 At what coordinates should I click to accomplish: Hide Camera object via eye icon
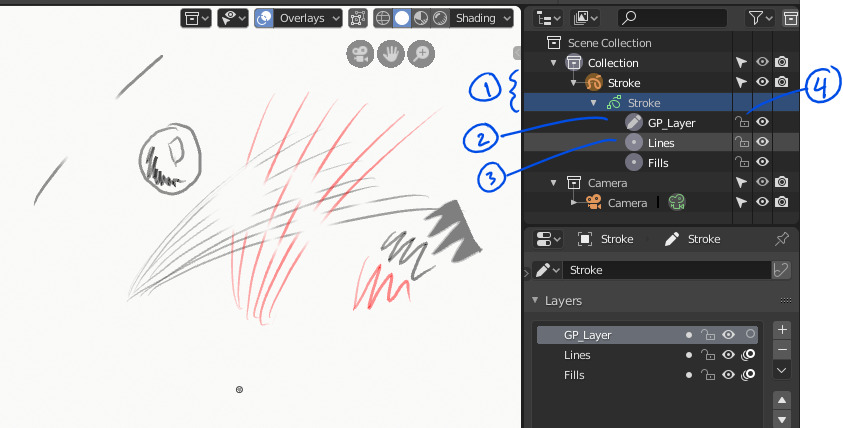(762, 202)
